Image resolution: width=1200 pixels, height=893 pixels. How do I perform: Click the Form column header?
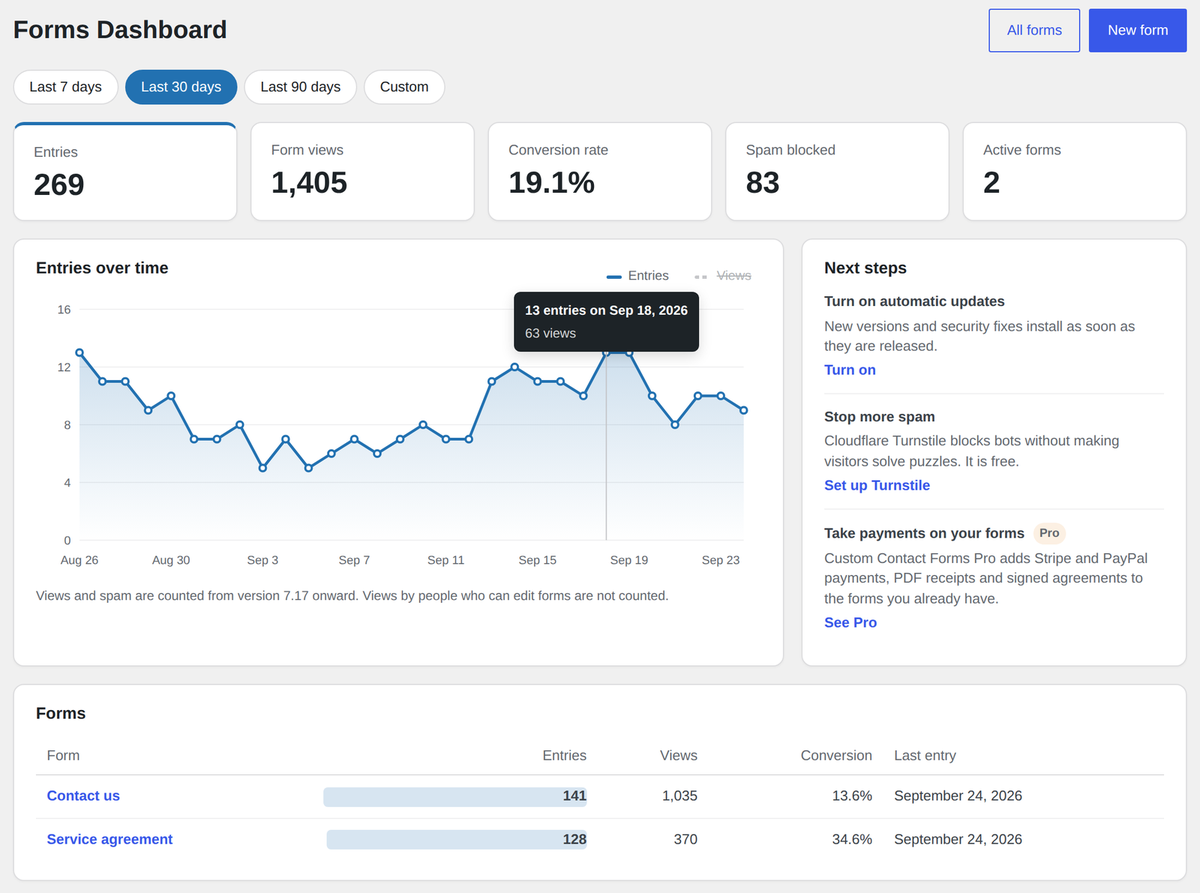[x=63, y=755]
